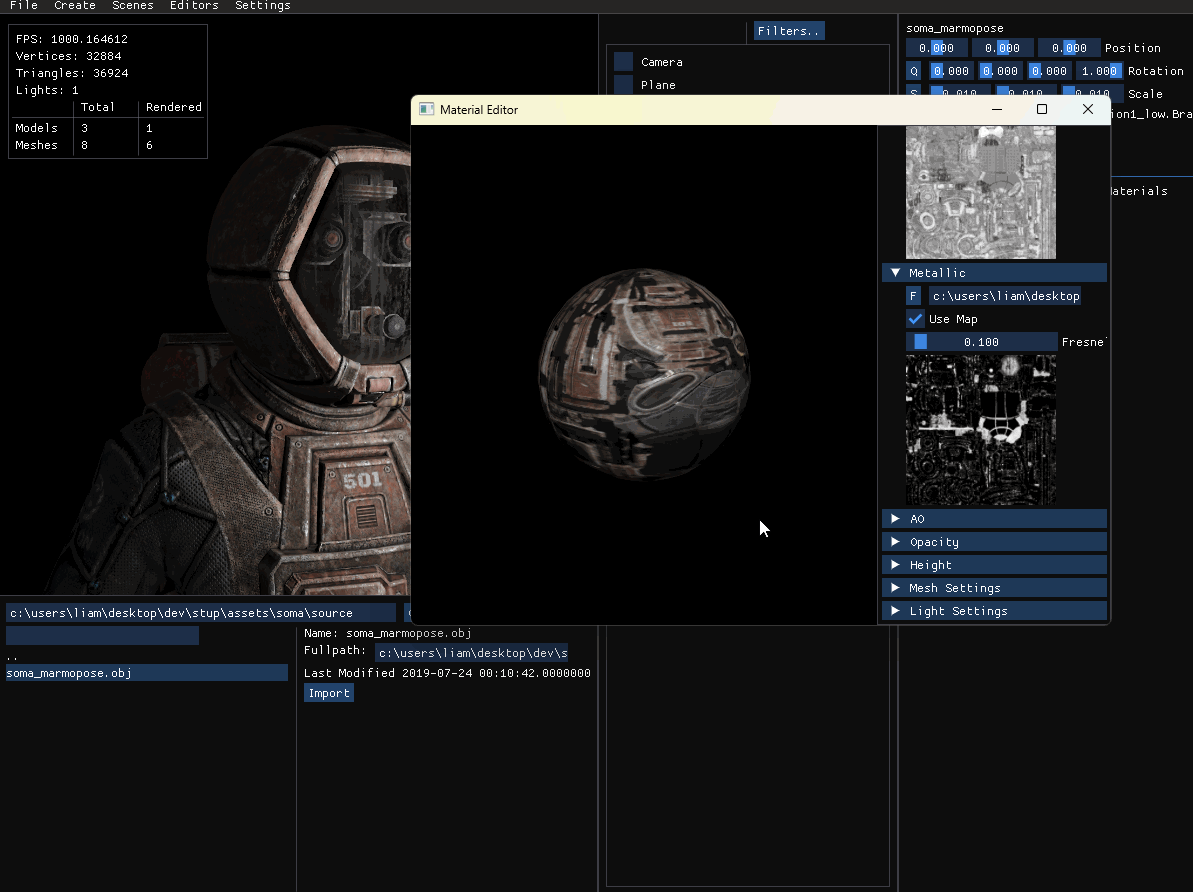Screen dimensions: 1193x892
Task: Toggle the Plane checkbox
Action: 624,85
